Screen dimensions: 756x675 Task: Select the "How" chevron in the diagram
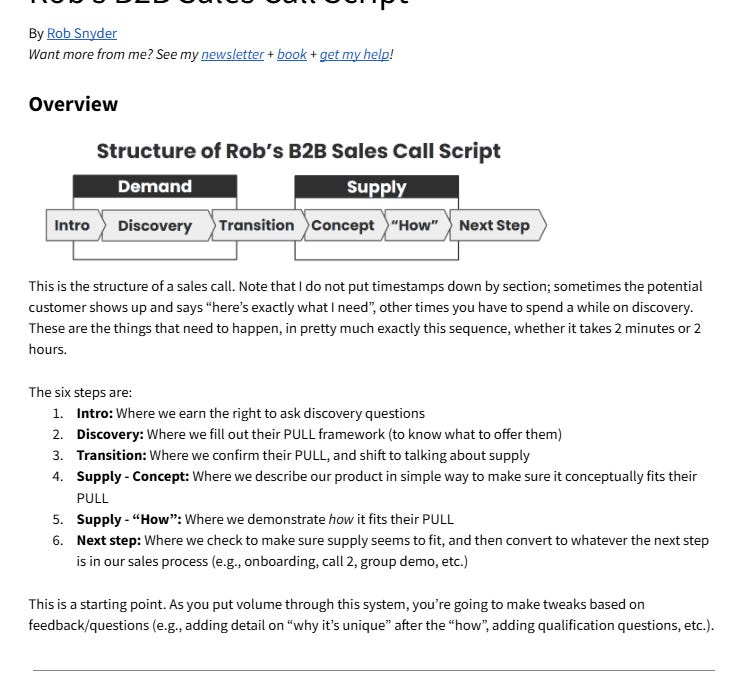click(x=417, y=225)
